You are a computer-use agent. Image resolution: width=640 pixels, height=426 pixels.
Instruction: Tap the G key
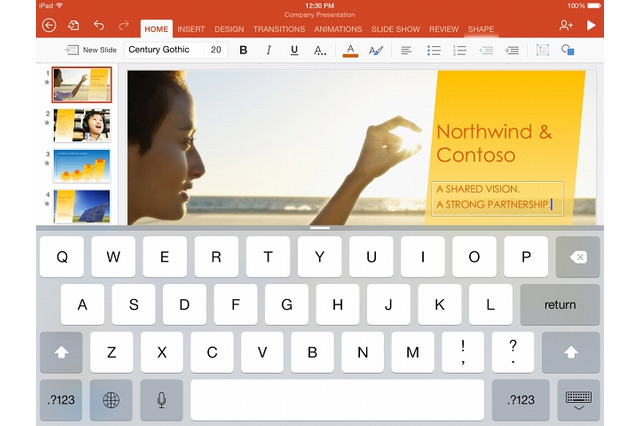[287, 305]
